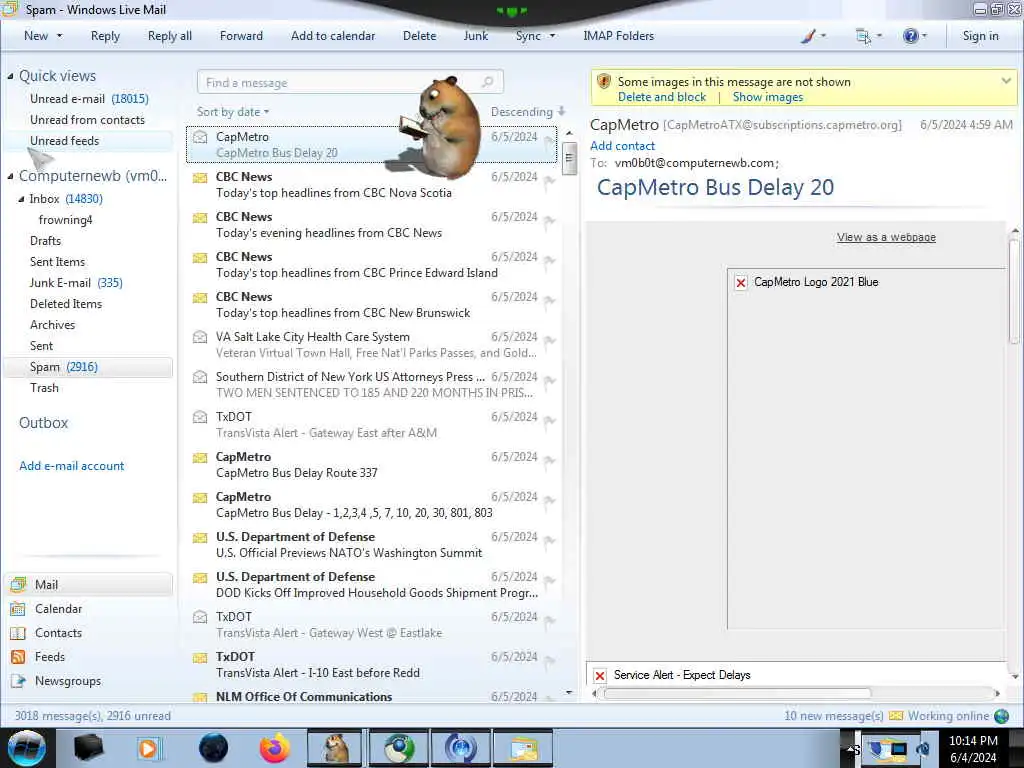Click read envelope icon of TxDOT Gateway East
The width and height of the screenshot is (1024, 768).
200,417
